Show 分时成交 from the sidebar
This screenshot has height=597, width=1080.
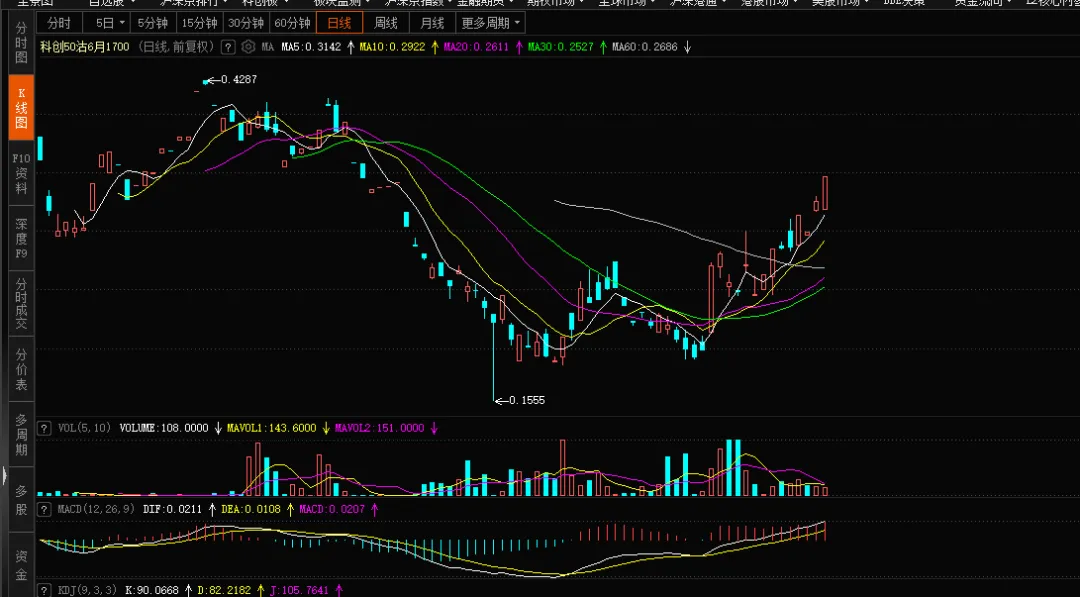21,304
